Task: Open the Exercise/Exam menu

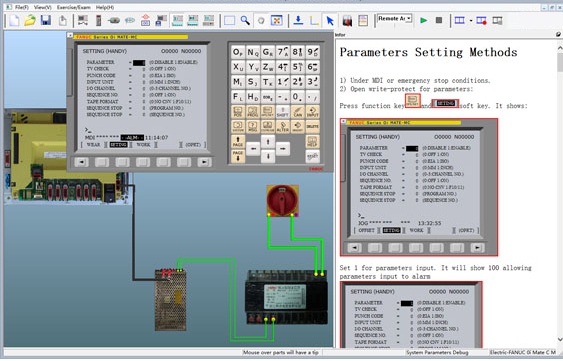Action: coord(74,7)
